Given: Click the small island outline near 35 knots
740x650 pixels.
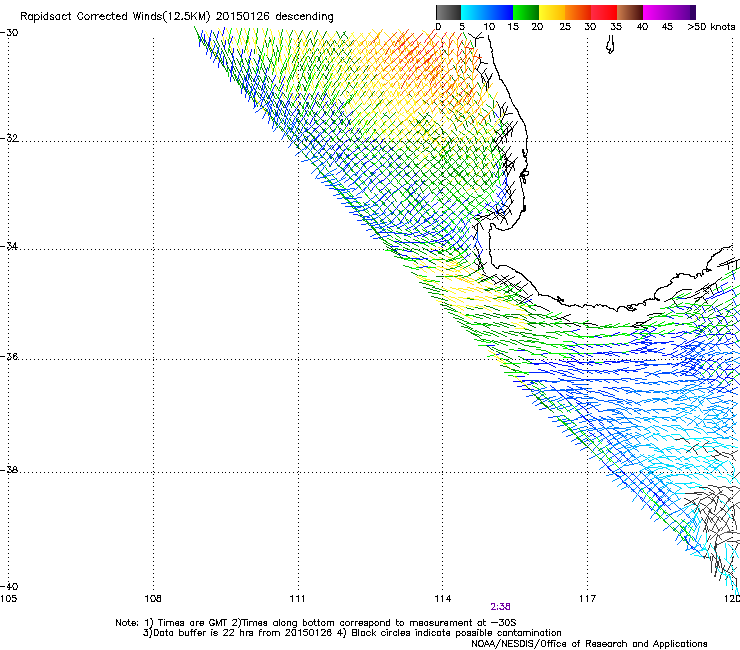Looking at the screenshot, I should 610,45.
